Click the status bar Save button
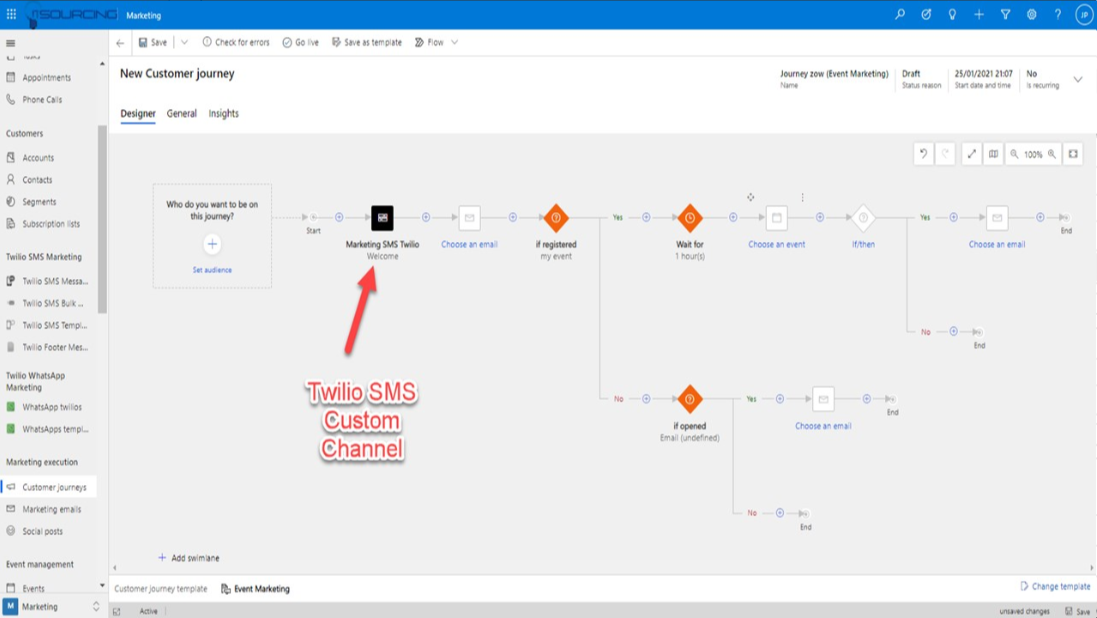This screenshot has width=1097, height=618. point(1078,612)
